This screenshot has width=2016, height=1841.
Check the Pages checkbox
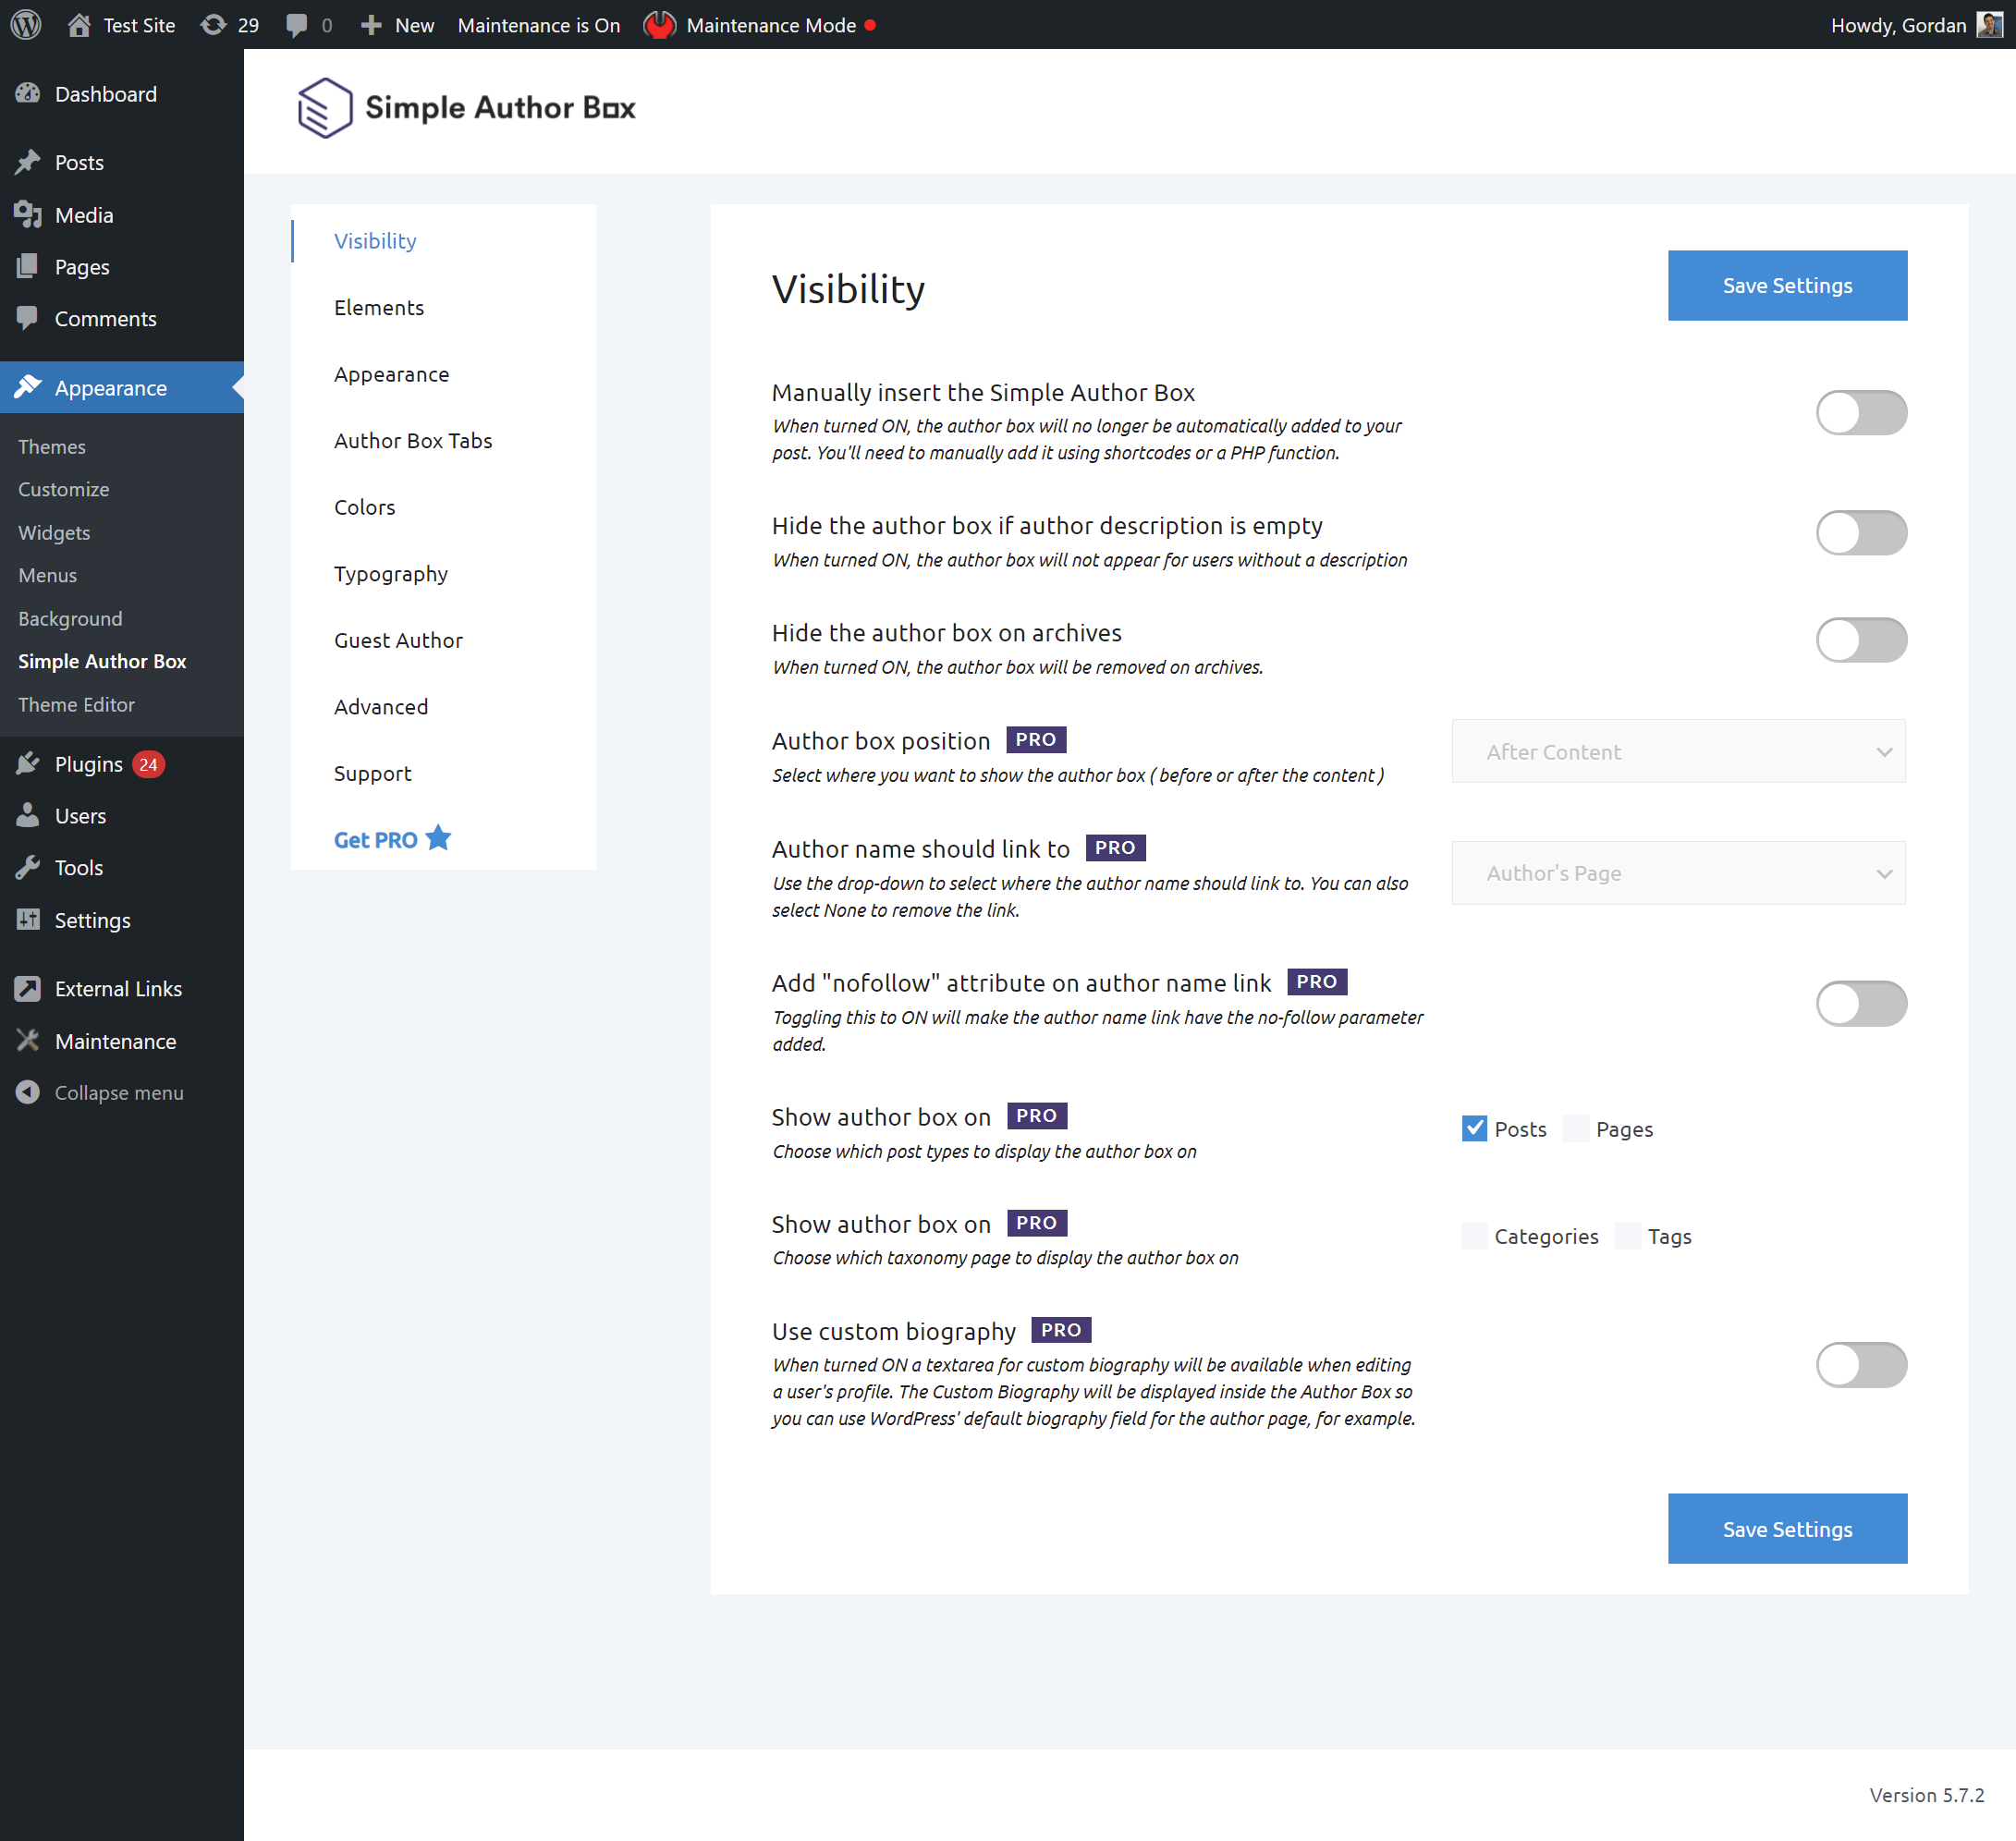[1575, 1128]
